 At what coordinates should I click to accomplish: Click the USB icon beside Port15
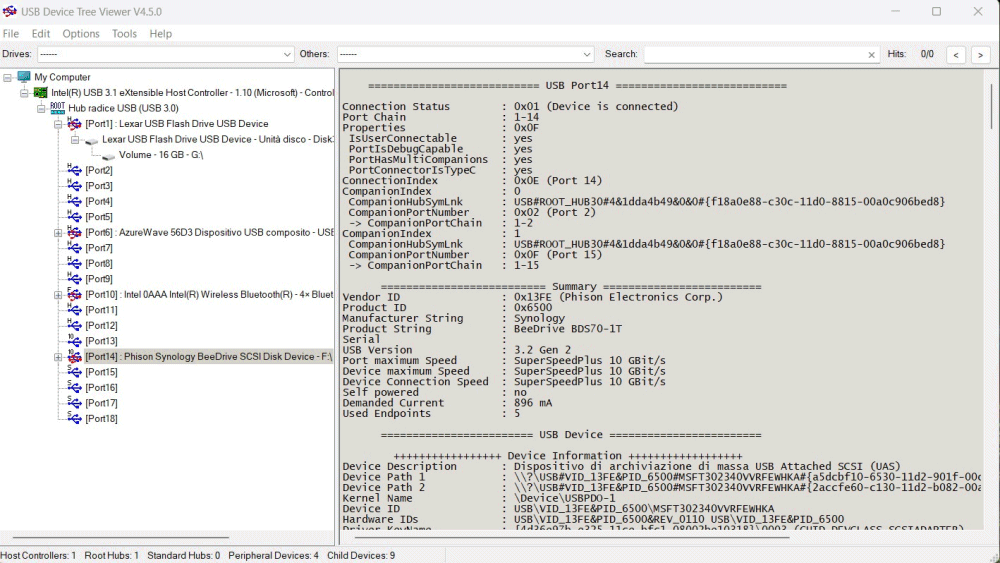[75, 372]
